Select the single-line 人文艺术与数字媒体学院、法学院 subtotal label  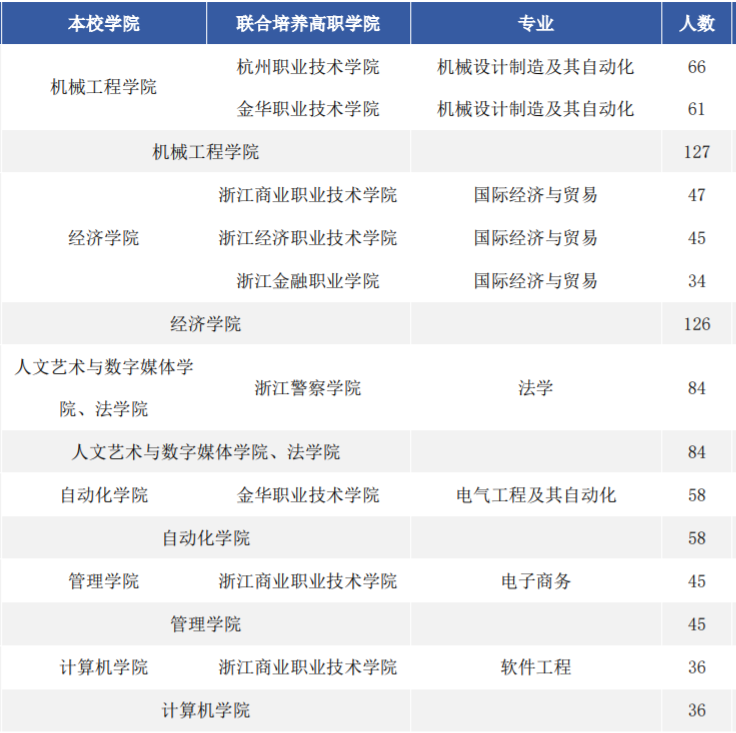point(206,452)
